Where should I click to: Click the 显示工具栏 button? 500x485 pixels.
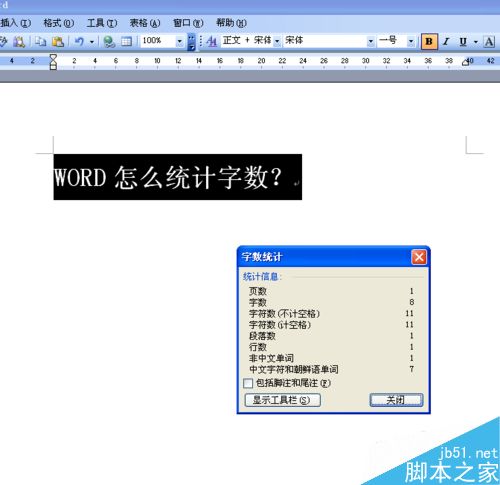[283, 400]
